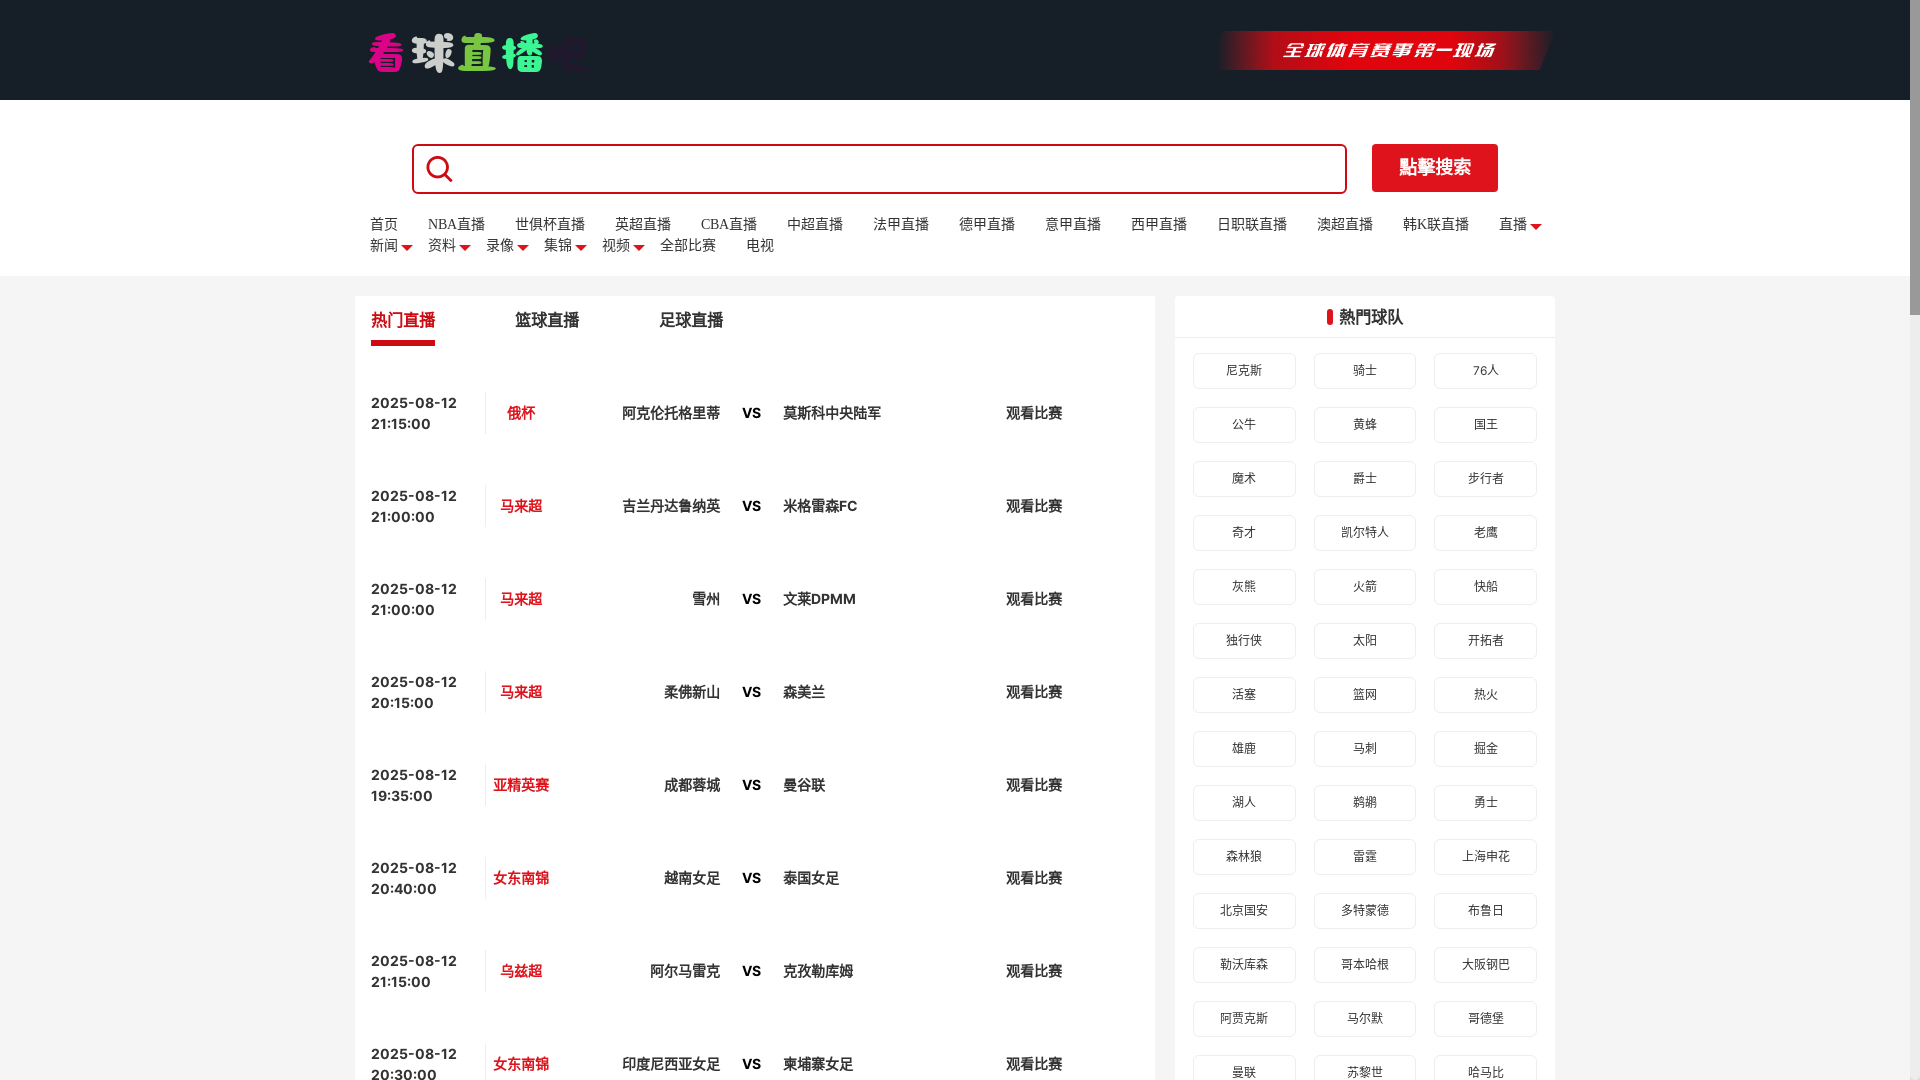Expand the 资料 dropdown menu
Screen dimensions: 1920x1080
click(x=449, y=246)
